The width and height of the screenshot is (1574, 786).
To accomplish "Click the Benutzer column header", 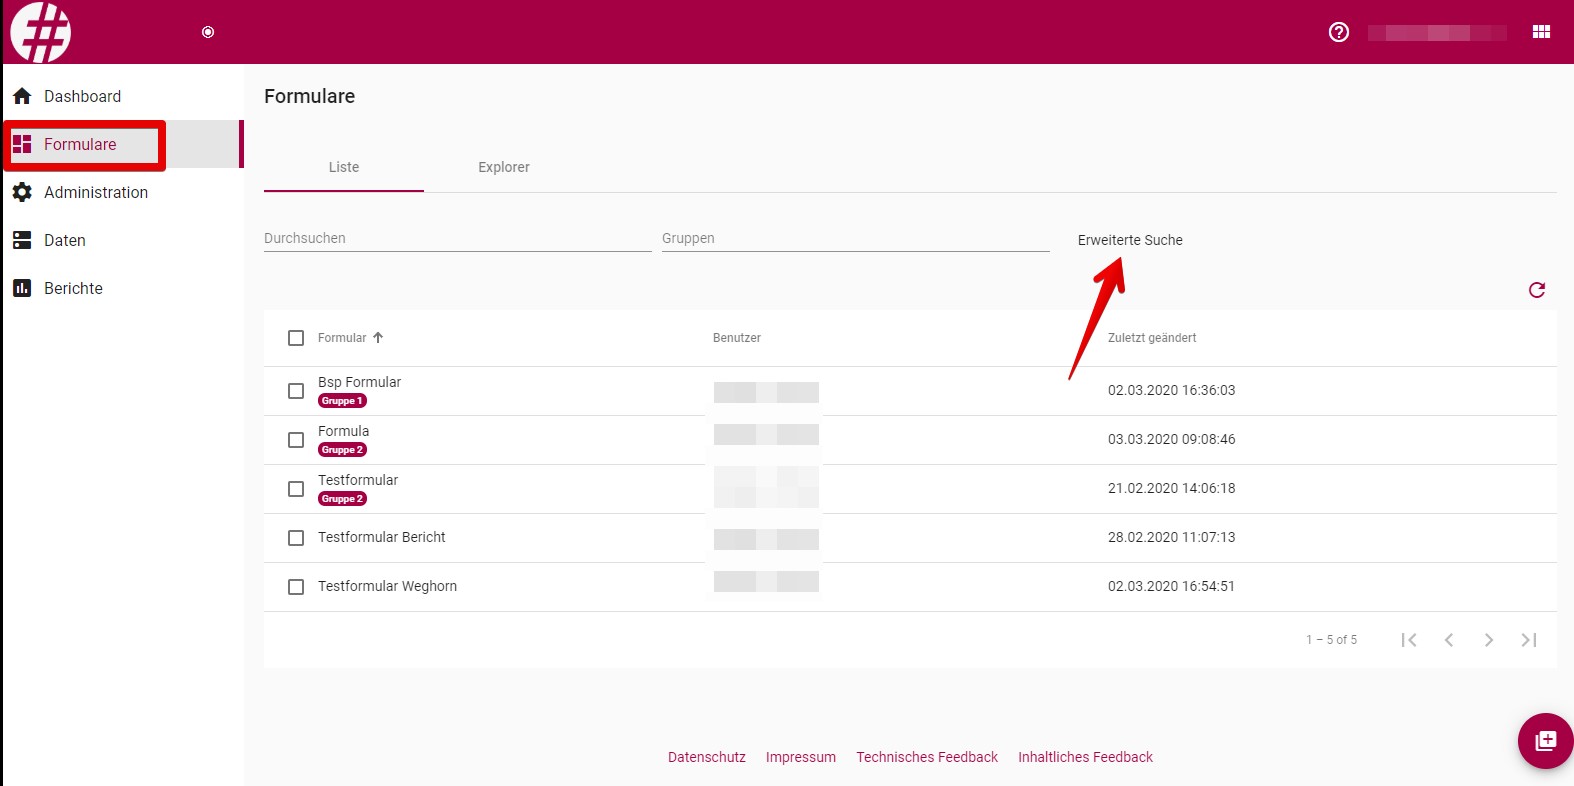I will point(737,338).
